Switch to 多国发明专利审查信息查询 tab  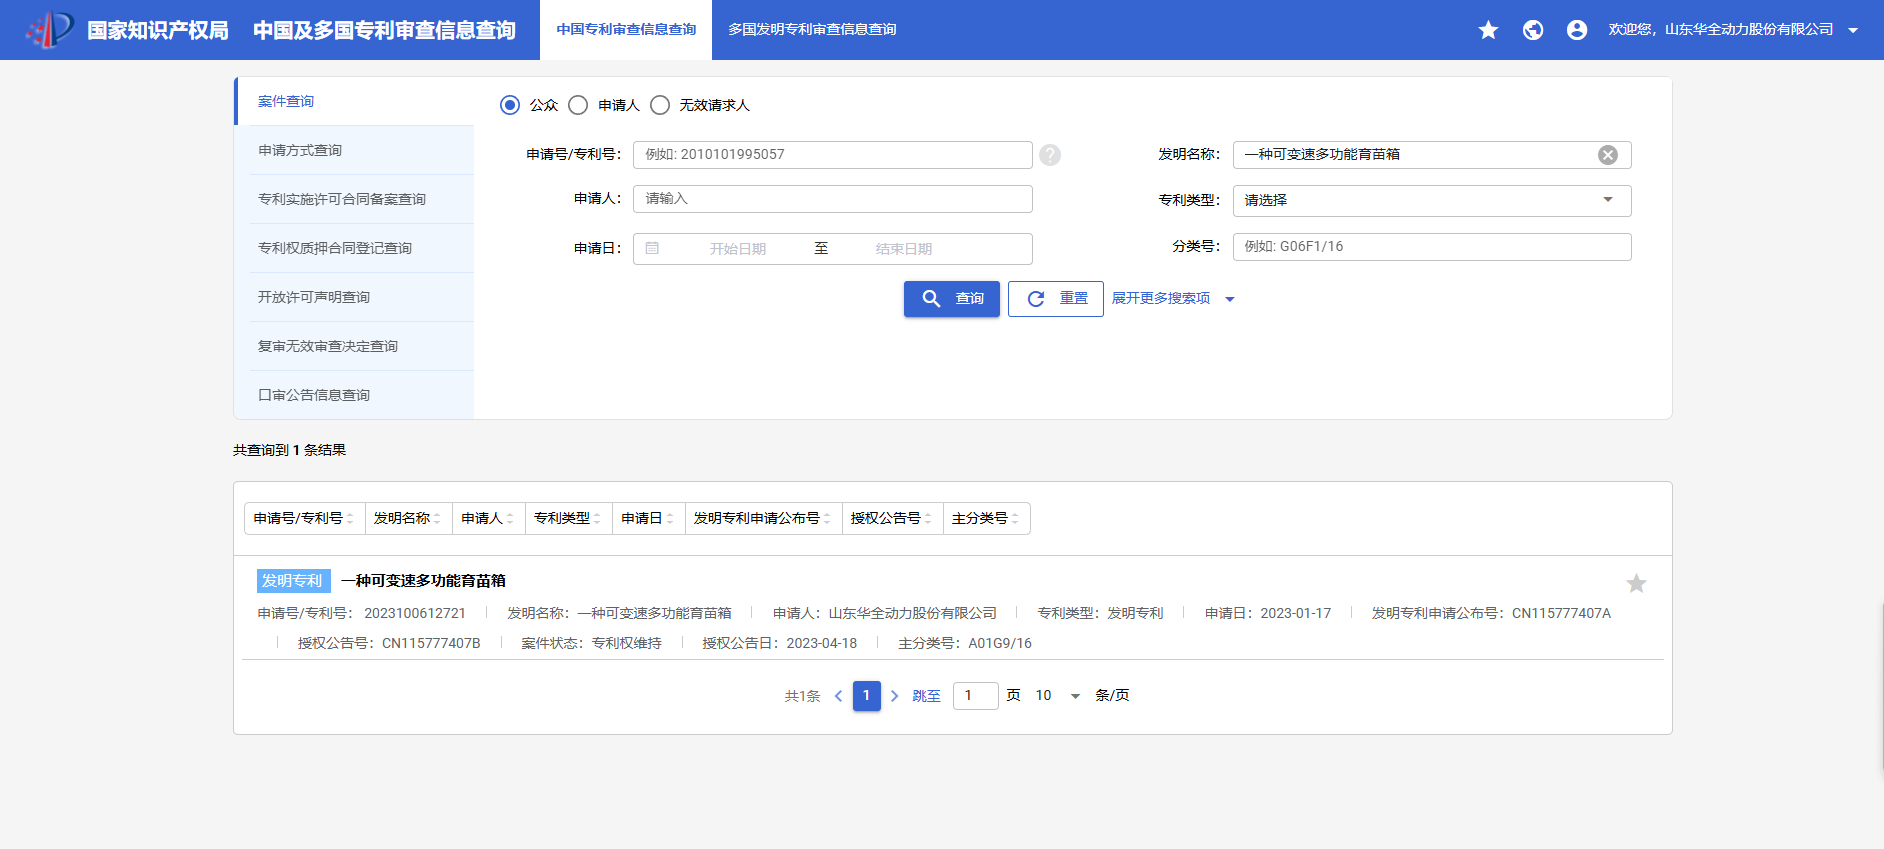tap(812, 30)
